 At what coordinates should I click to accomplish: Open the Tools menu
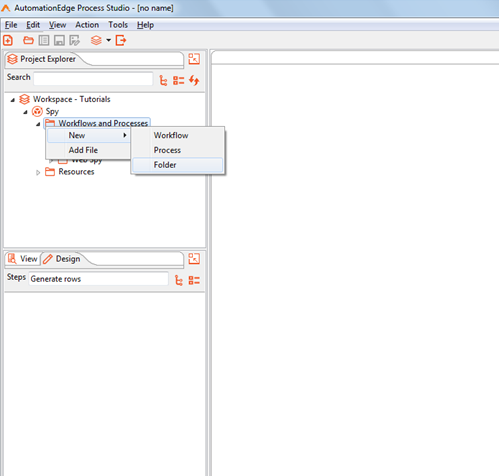point(118,25)
